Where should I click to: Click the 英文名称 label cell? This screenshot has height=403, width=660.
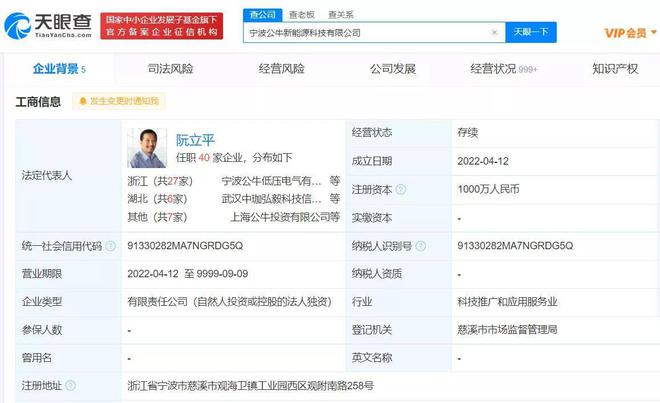click(398, 358)
